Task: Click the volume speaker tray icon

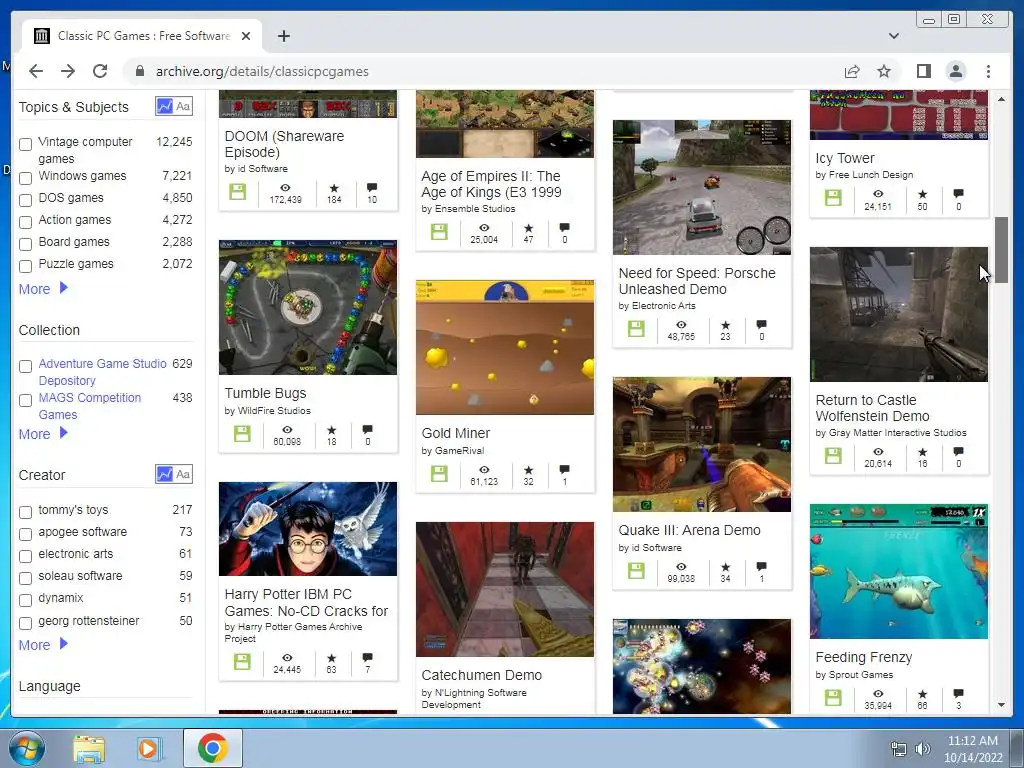Action: coord(923,749)
